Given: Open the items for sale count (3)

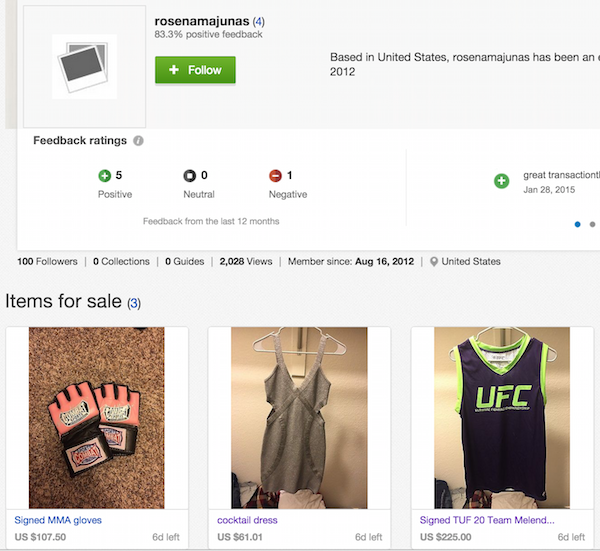Looking at the screenshot, I should (x=134, y=303).
